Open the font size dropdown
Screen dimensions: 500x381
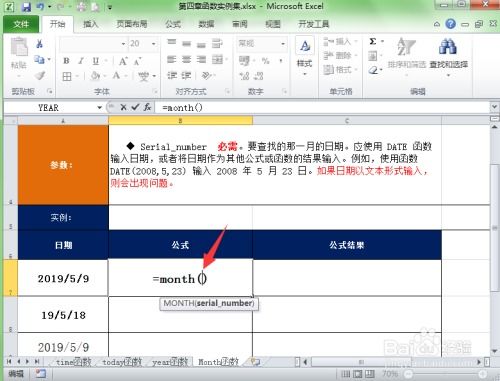click(153, 44)
